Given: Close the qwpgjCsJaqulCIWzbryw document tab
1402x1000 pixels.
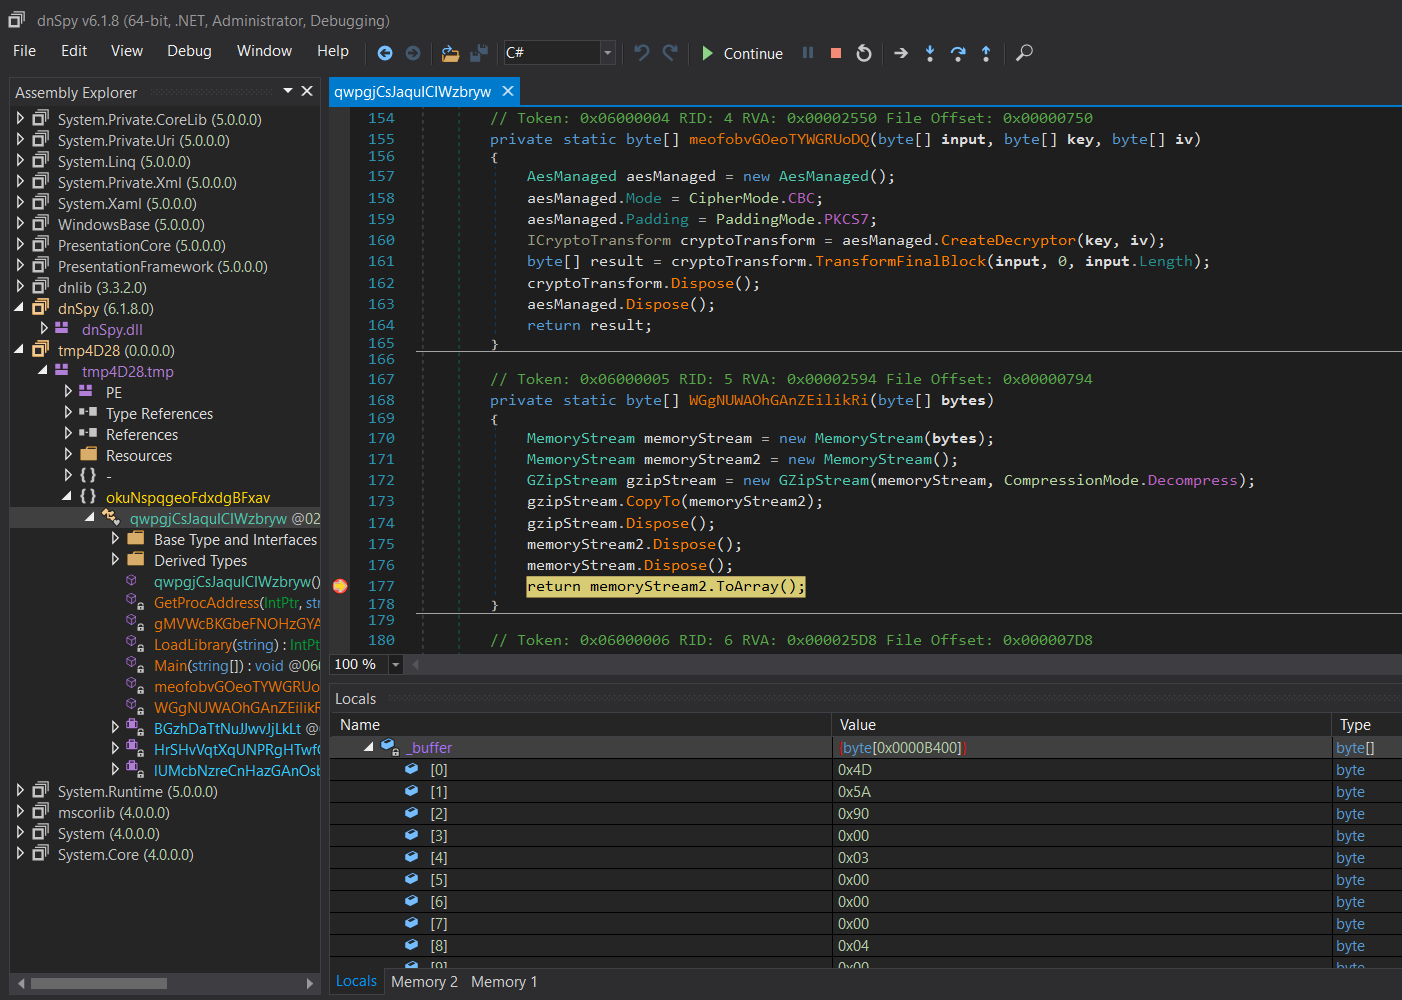Looking at the screenshot, I should coord(508,91).
